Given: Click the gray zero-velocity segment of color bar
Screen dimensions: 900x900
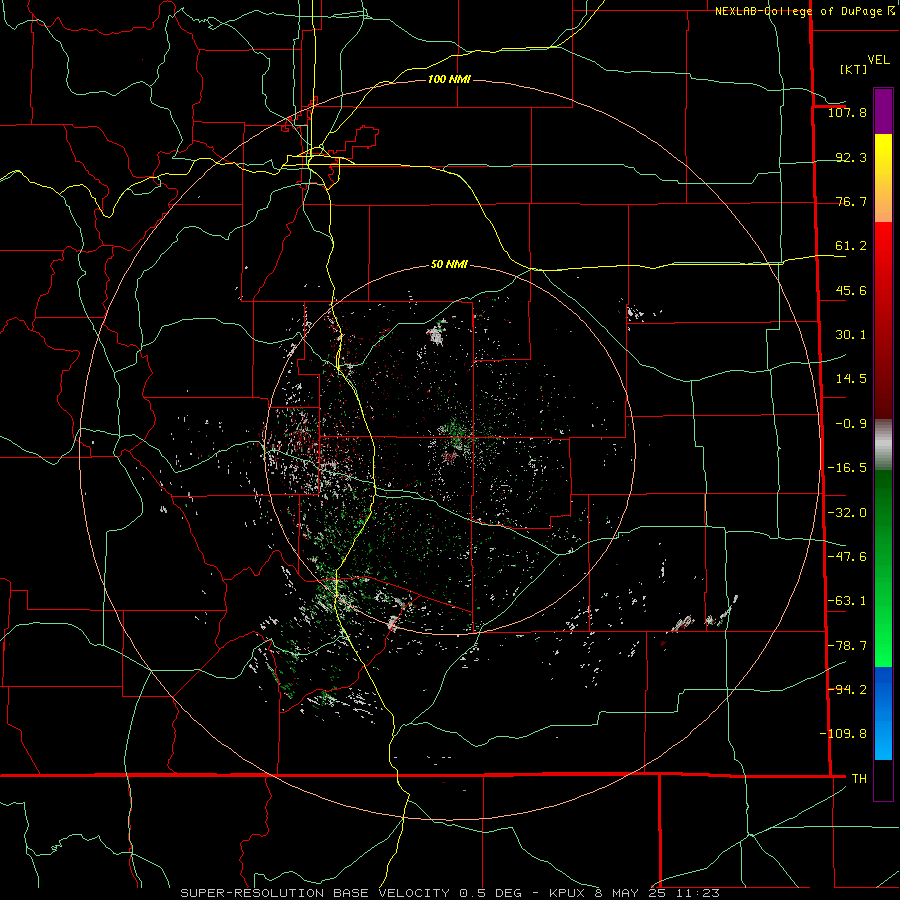Looking at the screenshot, I should pos(883,445).
